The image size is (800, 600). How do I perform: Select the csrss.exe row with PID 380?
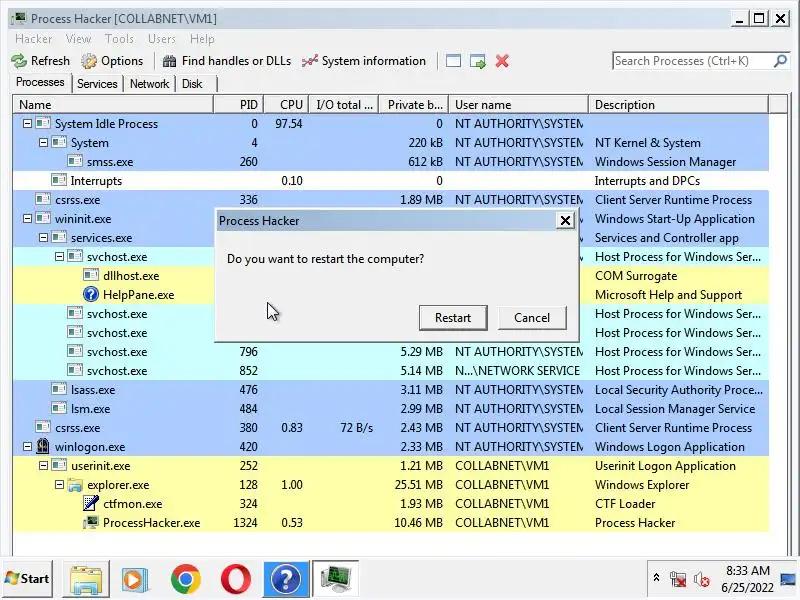391,428
